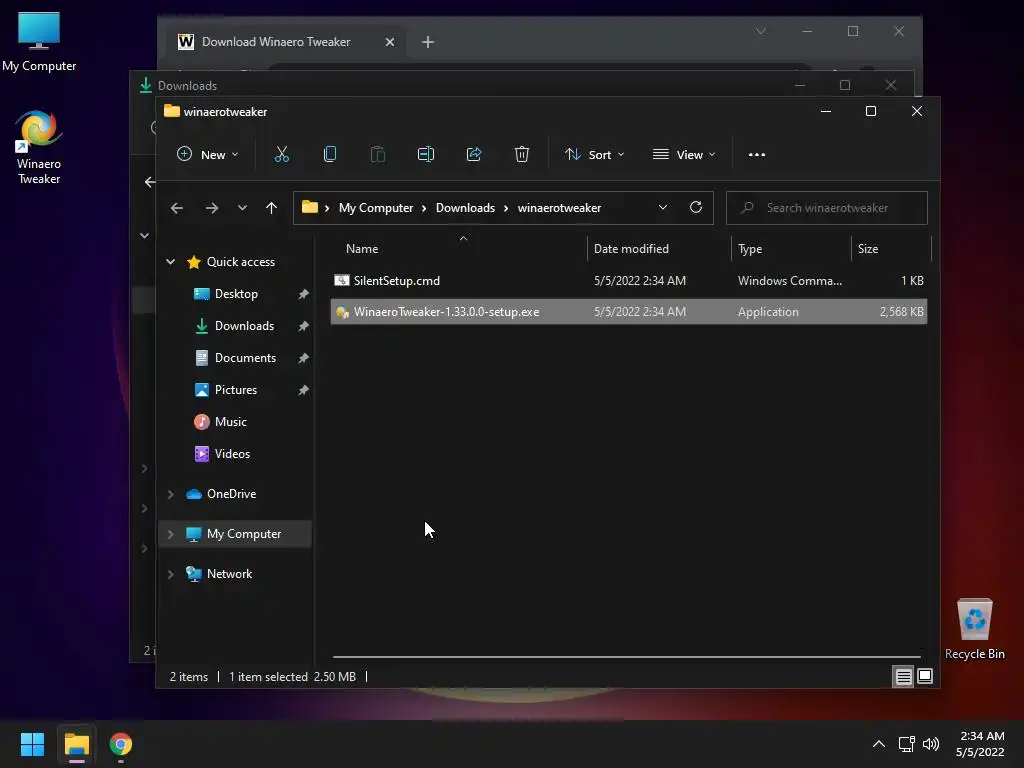Click the horizontal scrollbar in file list
The width and height of the screenshot is (1024, 768).
[627, 656]
